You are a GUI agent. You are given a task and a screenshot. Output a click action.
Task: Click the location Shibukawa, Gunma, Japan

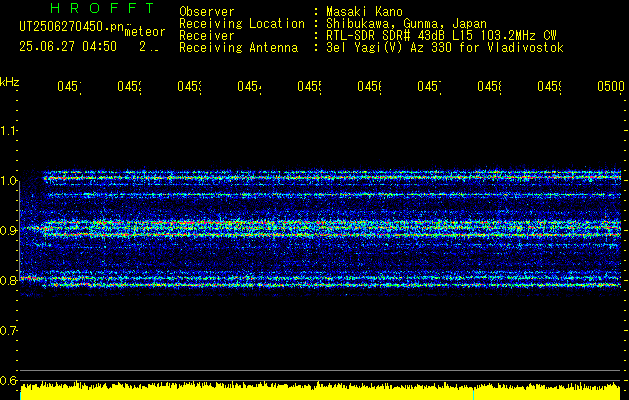[406, 24]
